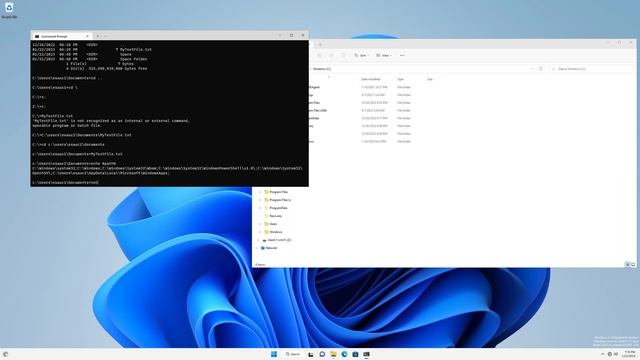
Task: Switch to the large thumbnails view icon in the status bar
Action: click(633, 264)
